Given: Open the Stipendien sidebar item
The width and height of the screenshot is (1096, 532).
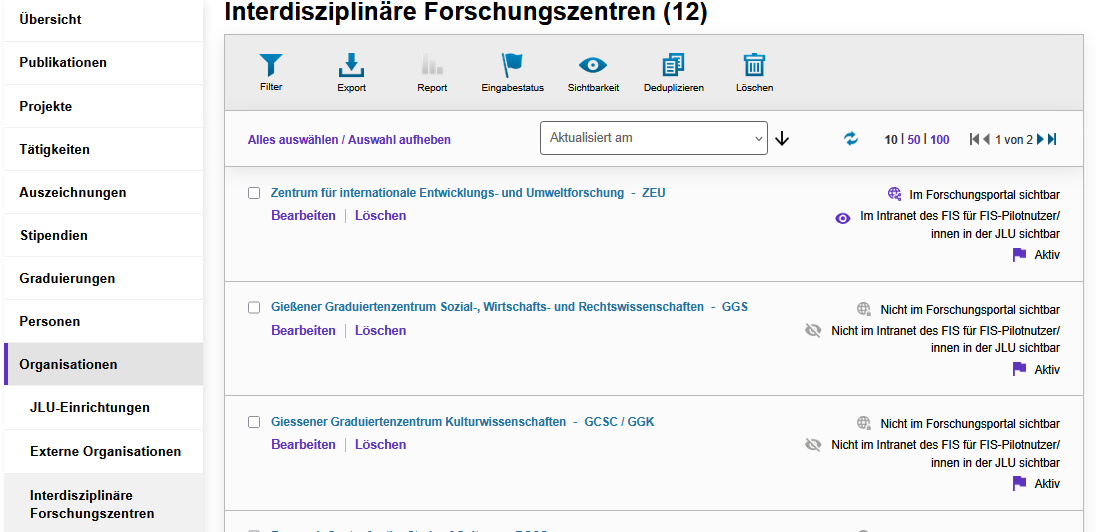Looking at the screenshot, I should pos(103,236).
